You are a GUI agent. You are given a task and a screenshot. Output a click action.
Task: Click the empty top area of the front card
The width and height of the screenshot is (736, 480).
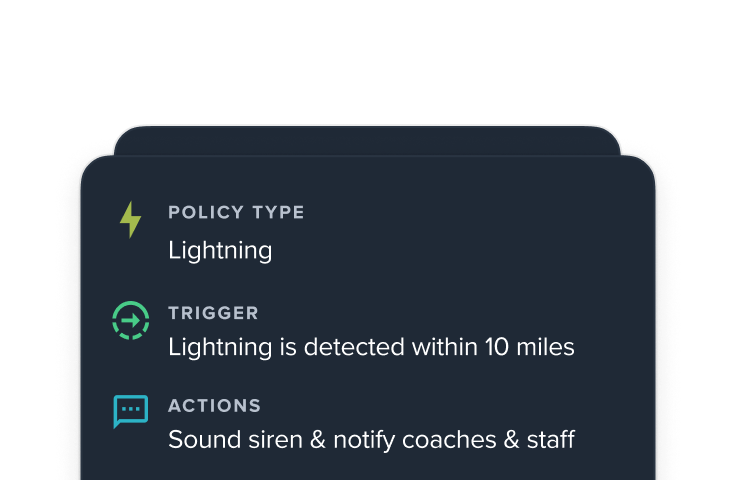368,178
